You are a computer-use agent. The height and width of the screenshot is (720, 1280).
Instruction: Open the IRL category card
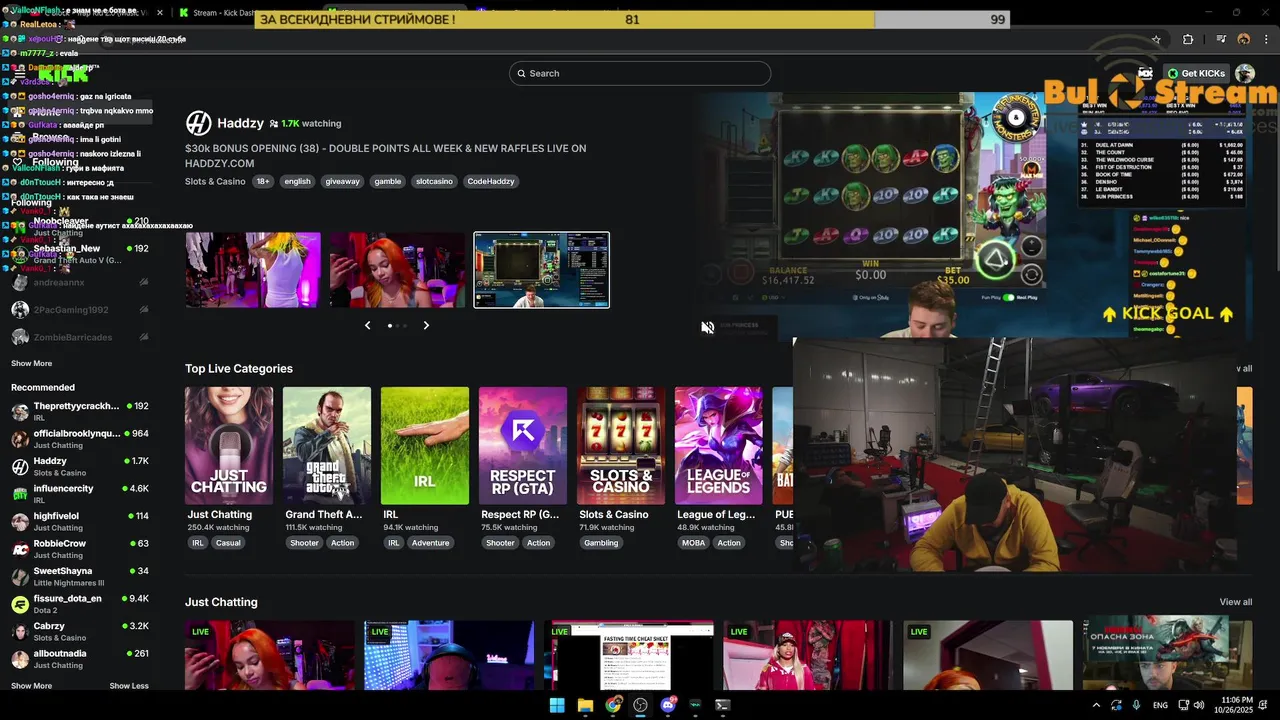425,446
